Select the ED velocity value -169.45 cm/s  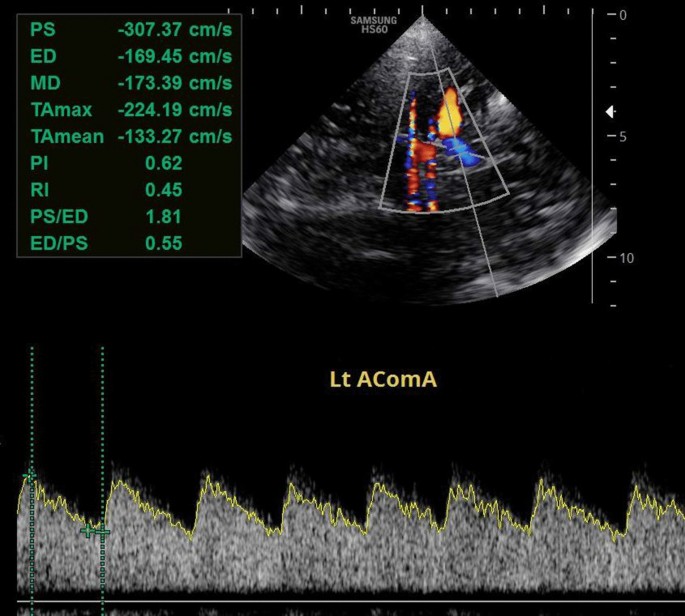point(174,56)
